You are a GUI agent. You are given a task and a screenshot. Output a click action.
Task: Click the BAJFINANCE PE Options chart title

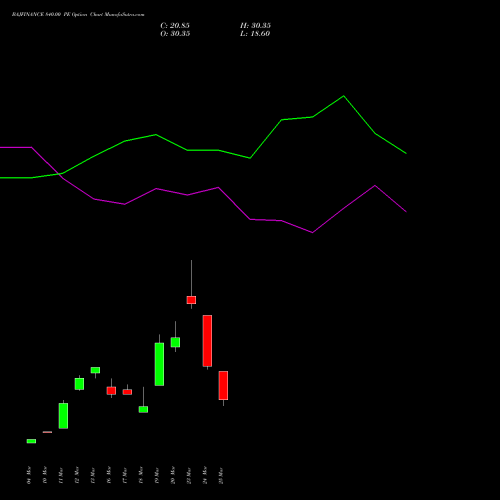(78, 15)
